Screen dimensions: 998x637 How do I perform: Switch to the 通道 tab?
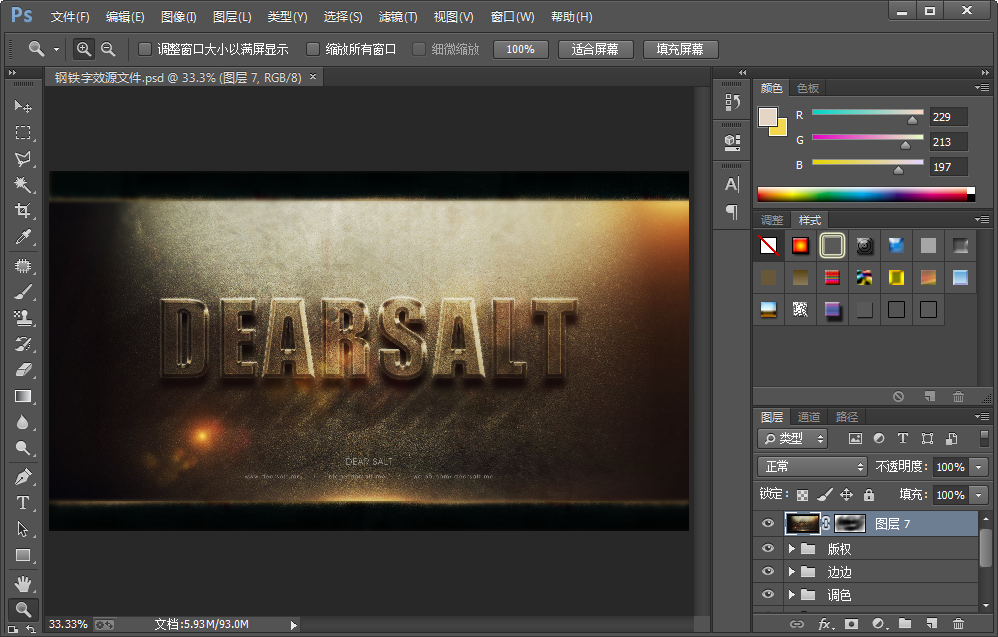[x=809, y=416]
